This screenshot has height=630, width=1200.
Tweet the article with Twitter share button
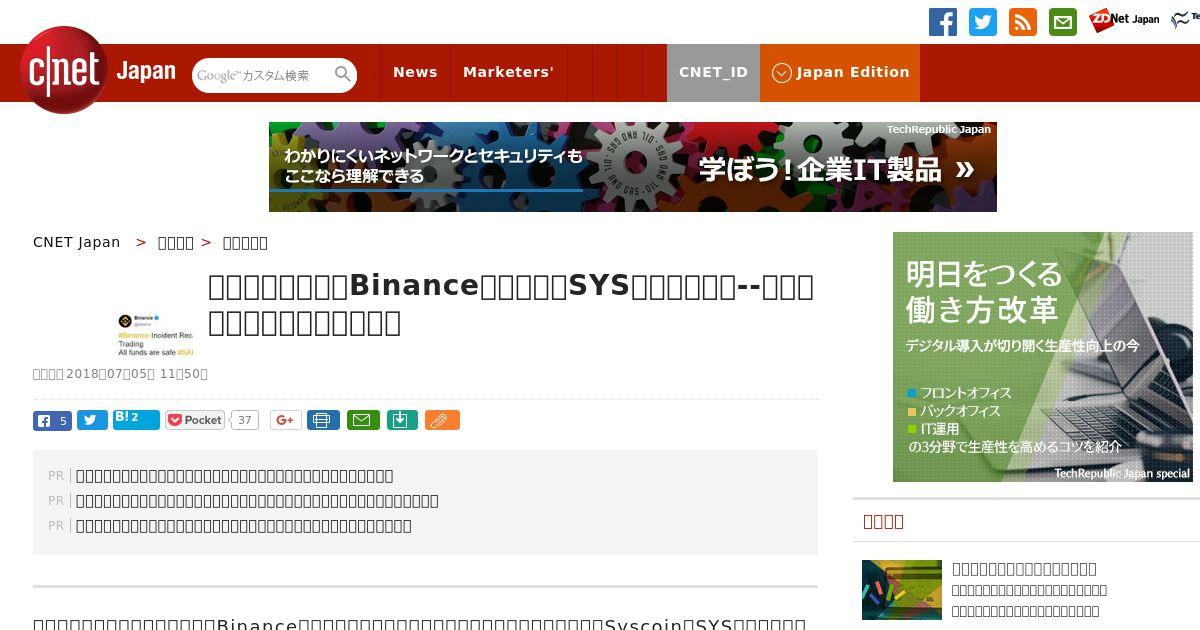[92, 420]
